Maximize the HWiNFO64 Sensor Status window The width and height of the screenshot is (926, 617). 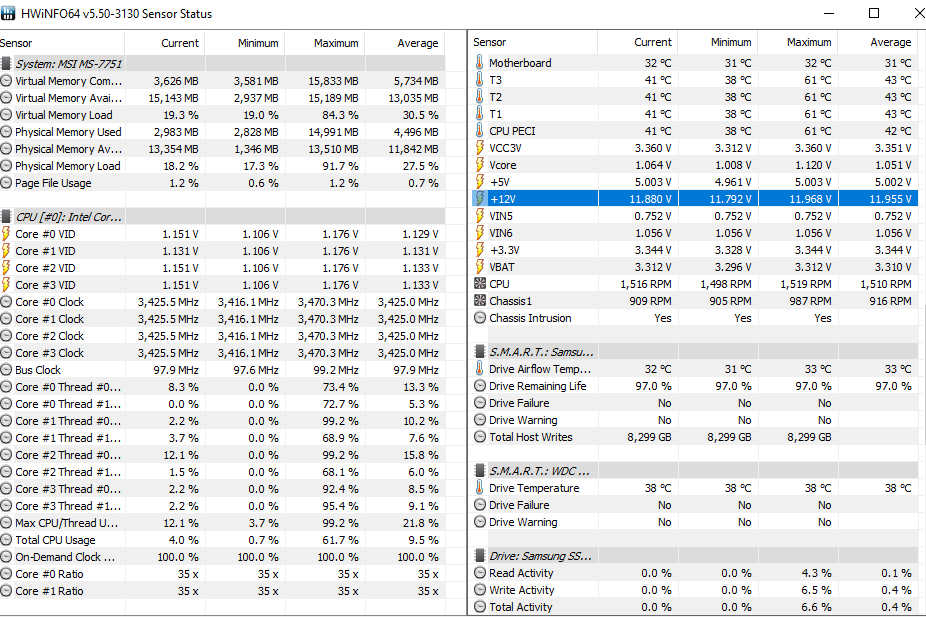tap(874, 14)
